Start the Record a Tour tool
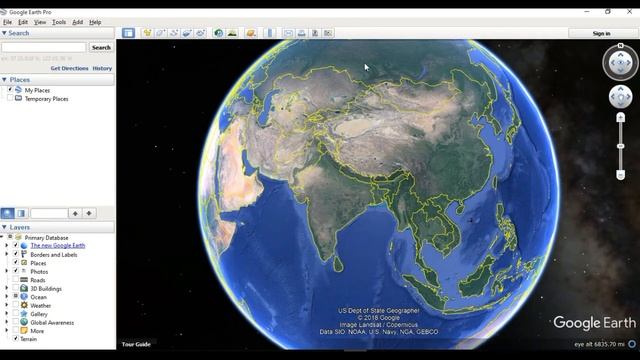Viewport: 640px width, 360px height. 200,33
